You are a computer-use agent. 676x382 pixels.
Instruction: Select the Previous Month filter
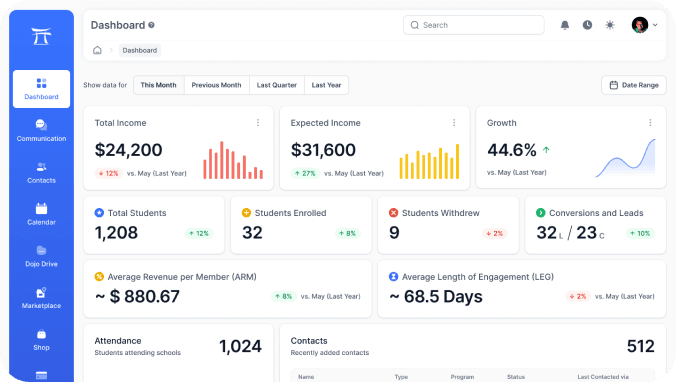216,85
